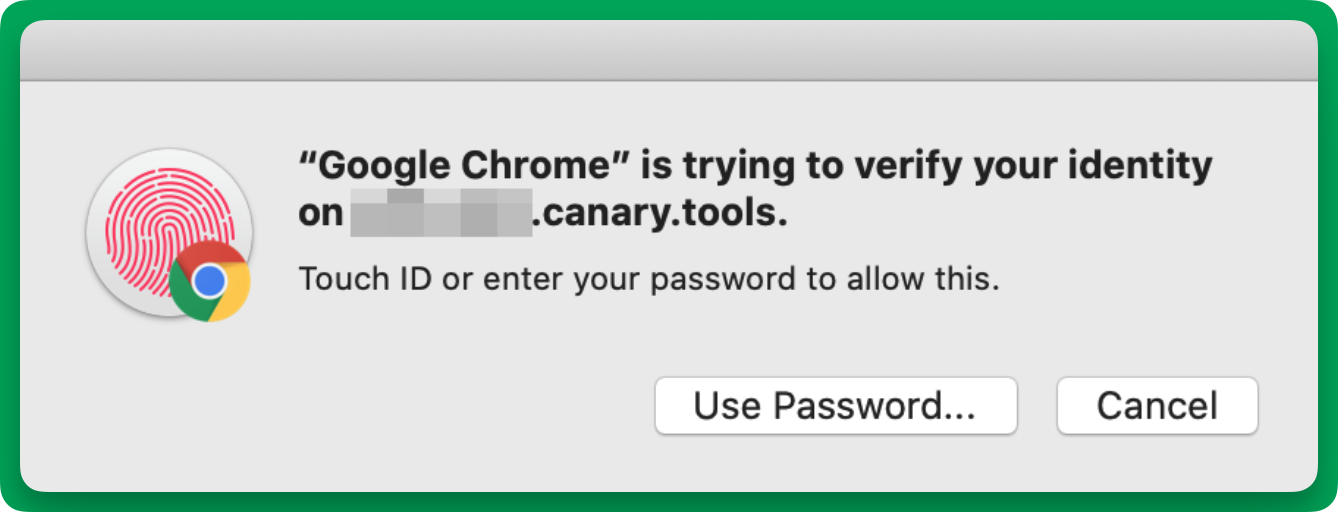1338x512 pixels.
Task: Click the empty area left of Use Password
Action: pos(400,406)
